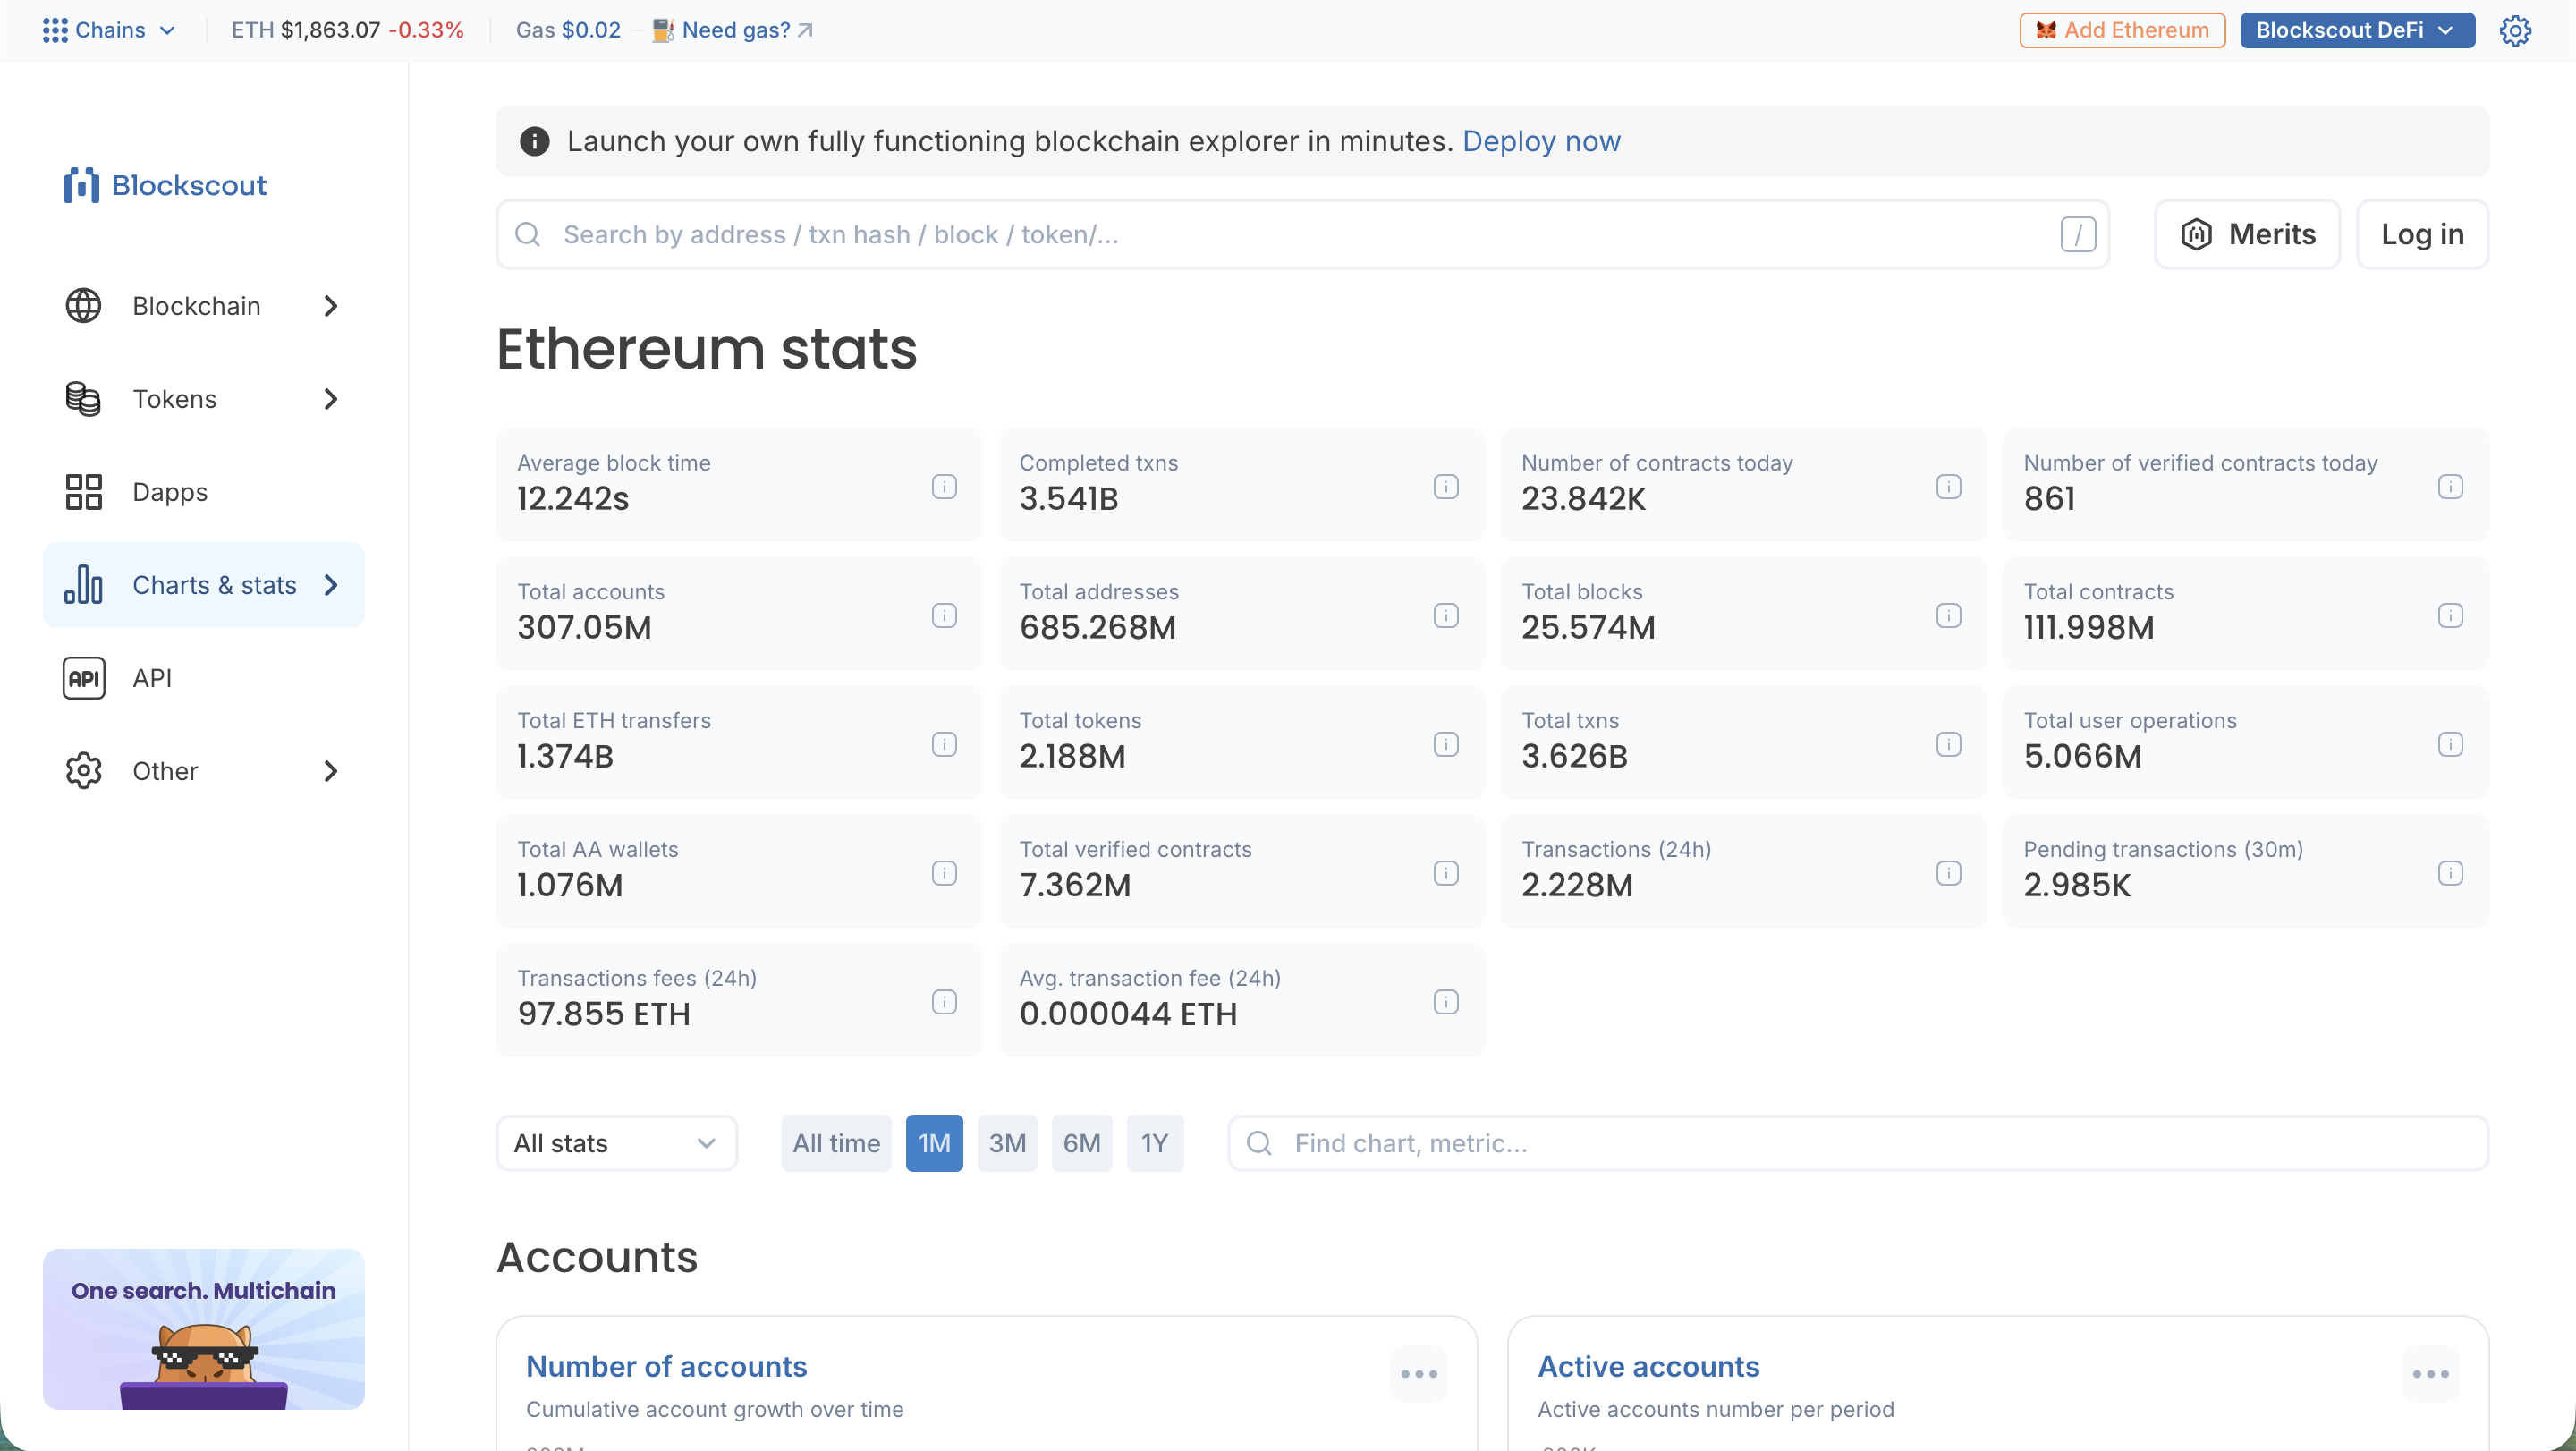Open the Number of accounts chart

[x=666, y=1366]
